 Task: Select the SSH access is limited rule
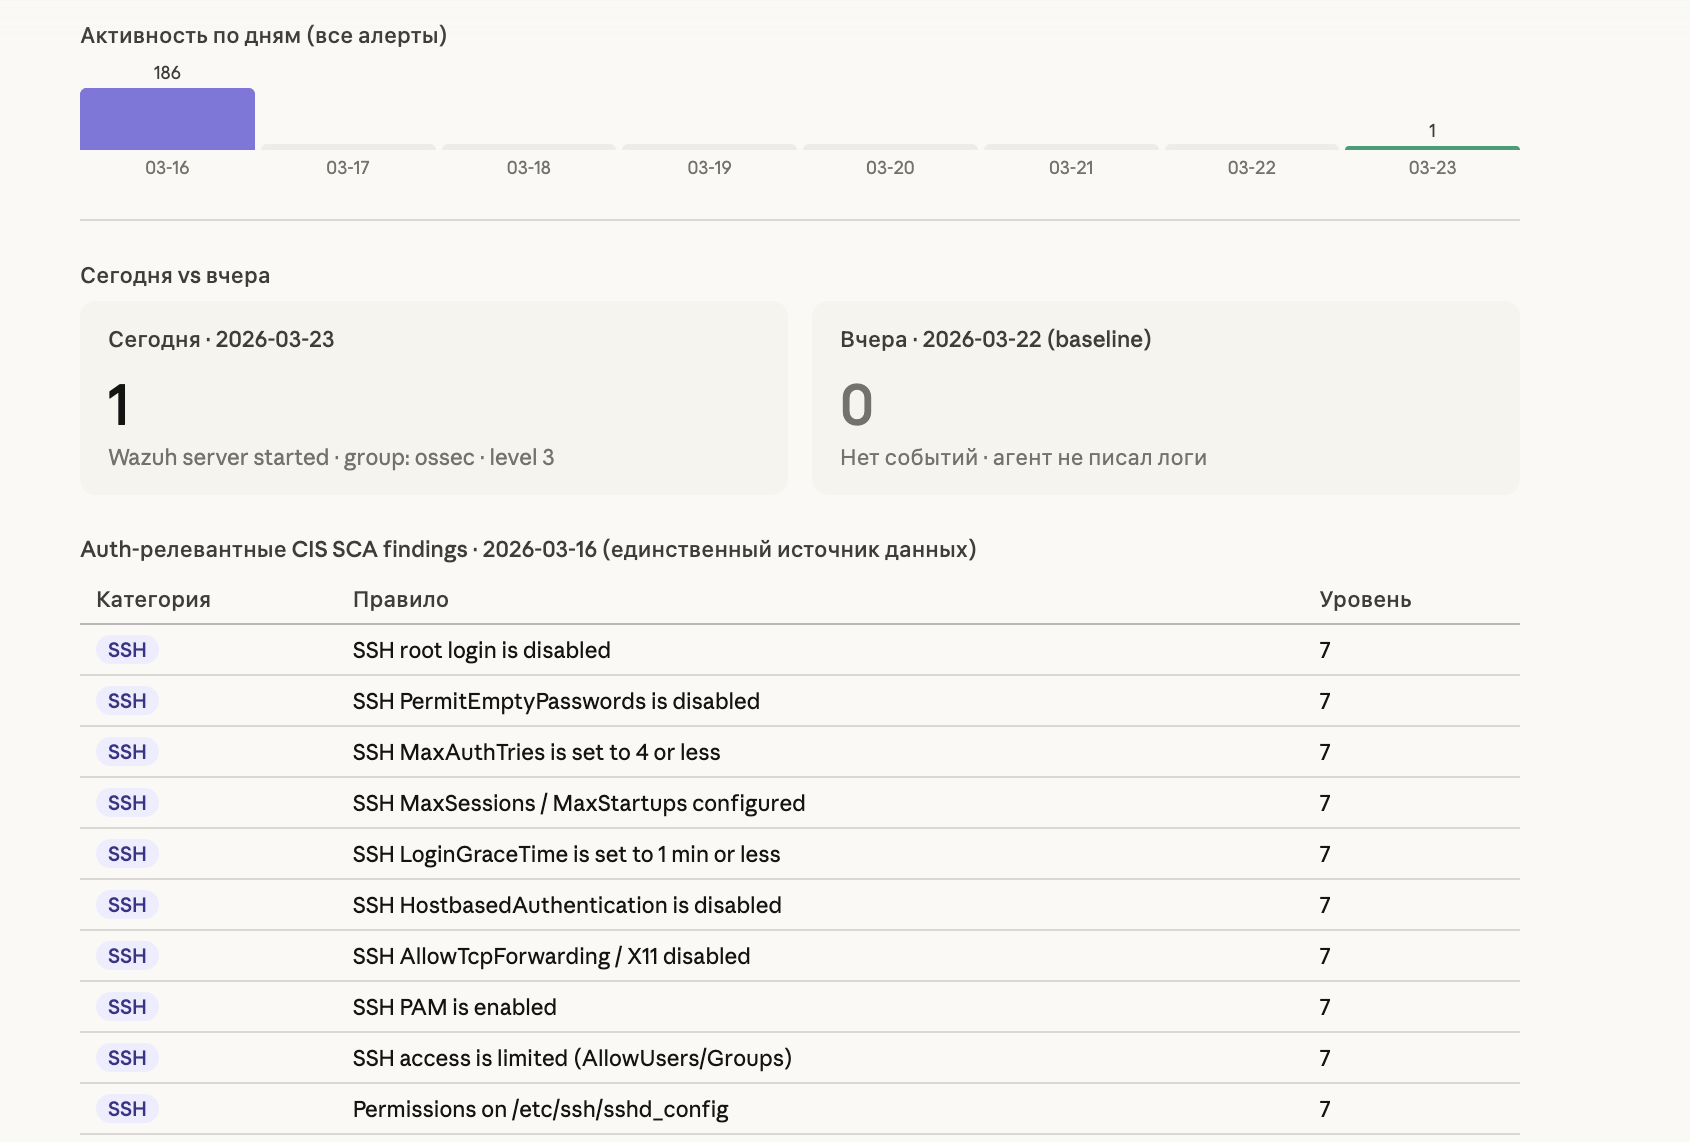pos(572,1058)
